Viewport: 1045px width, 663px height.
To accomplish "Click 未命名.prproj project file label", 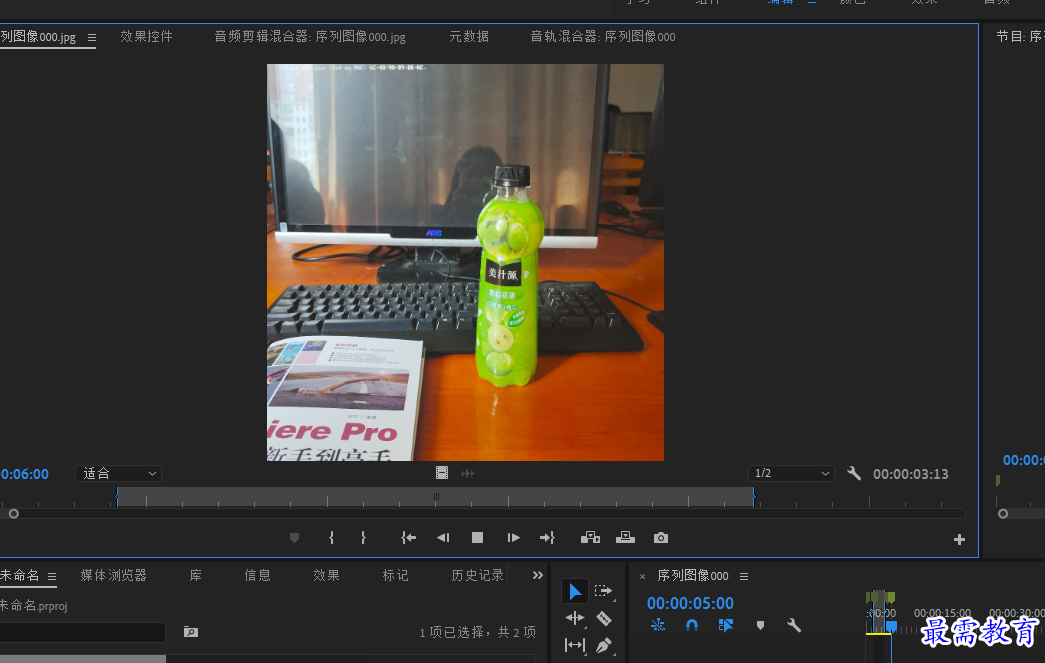I will click(x=33, y=606).
